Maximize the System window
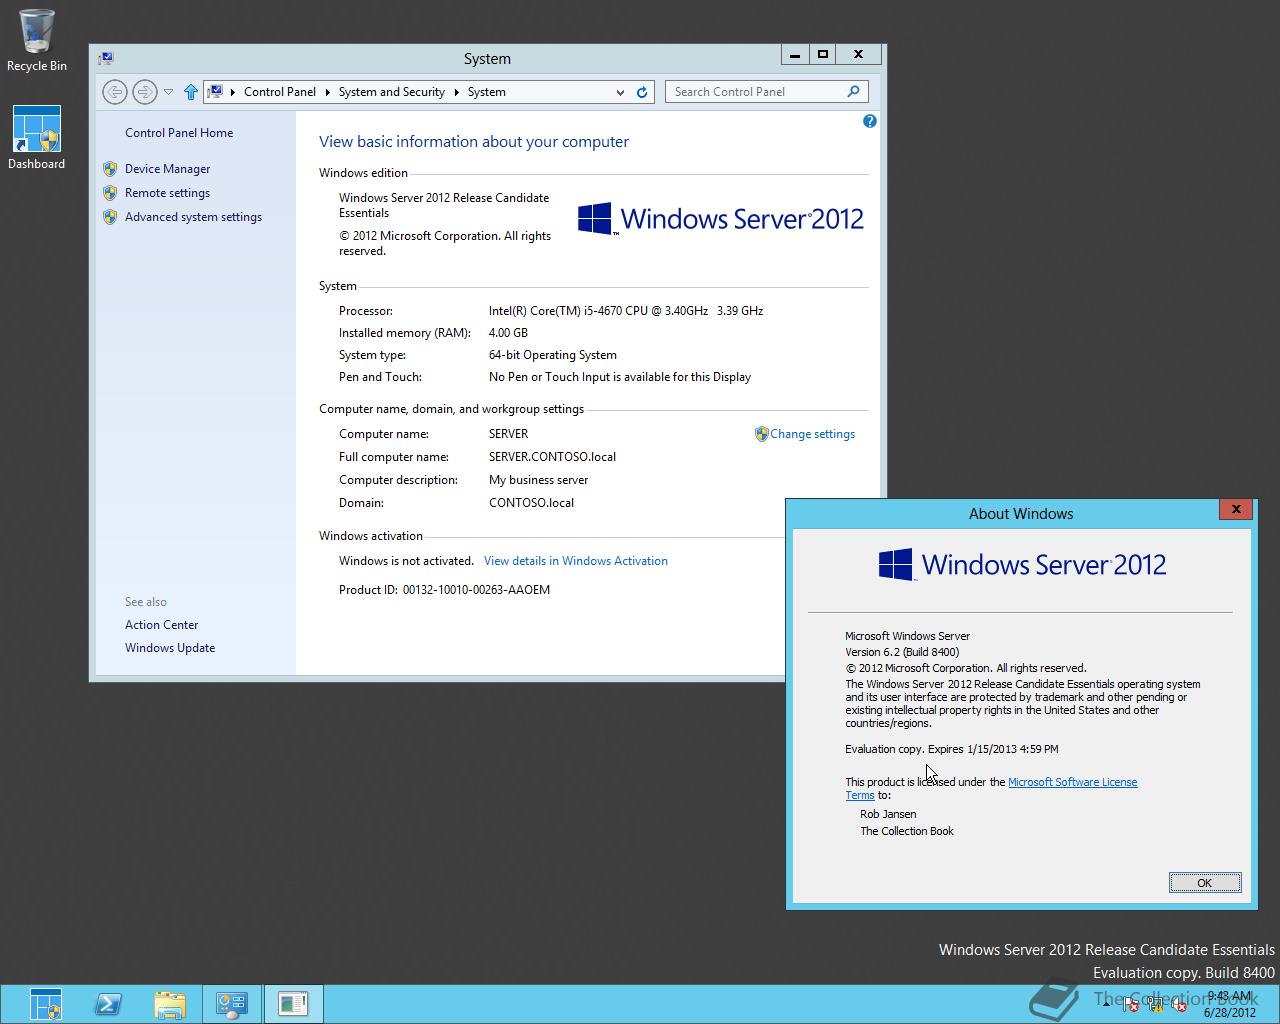Image resolution: width=1280 pixels, height=1024 pixels. (x=823, y=55)
